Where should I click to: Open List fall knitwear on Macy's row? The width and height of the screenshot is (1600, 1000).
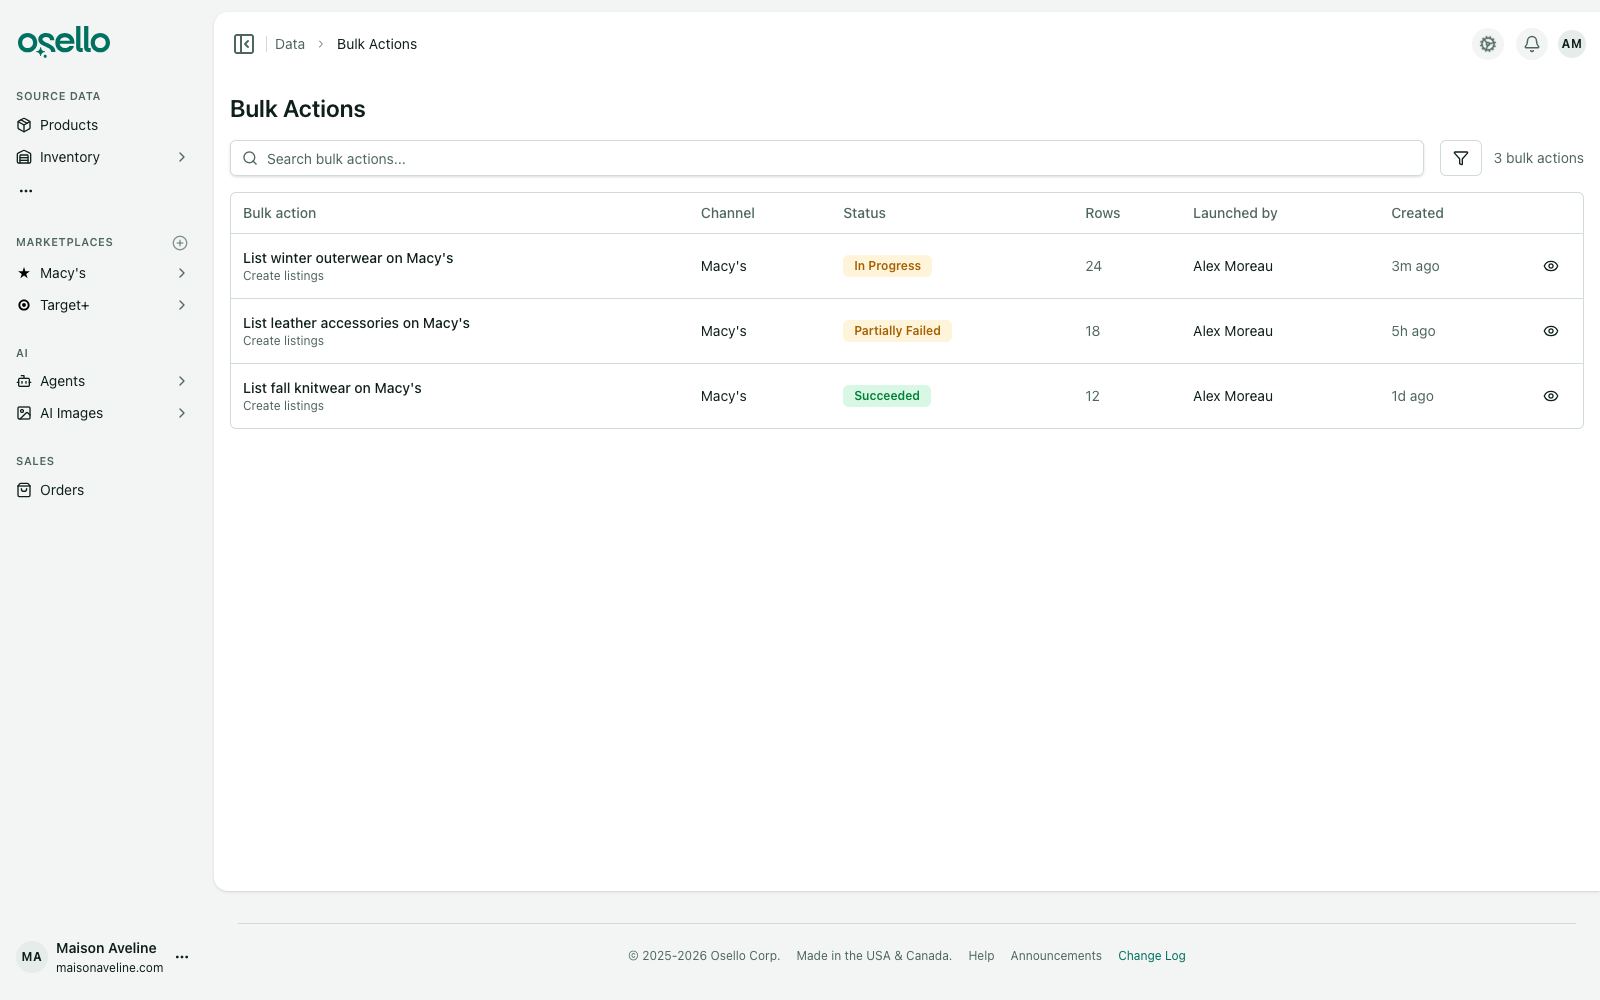click(907, 396)
